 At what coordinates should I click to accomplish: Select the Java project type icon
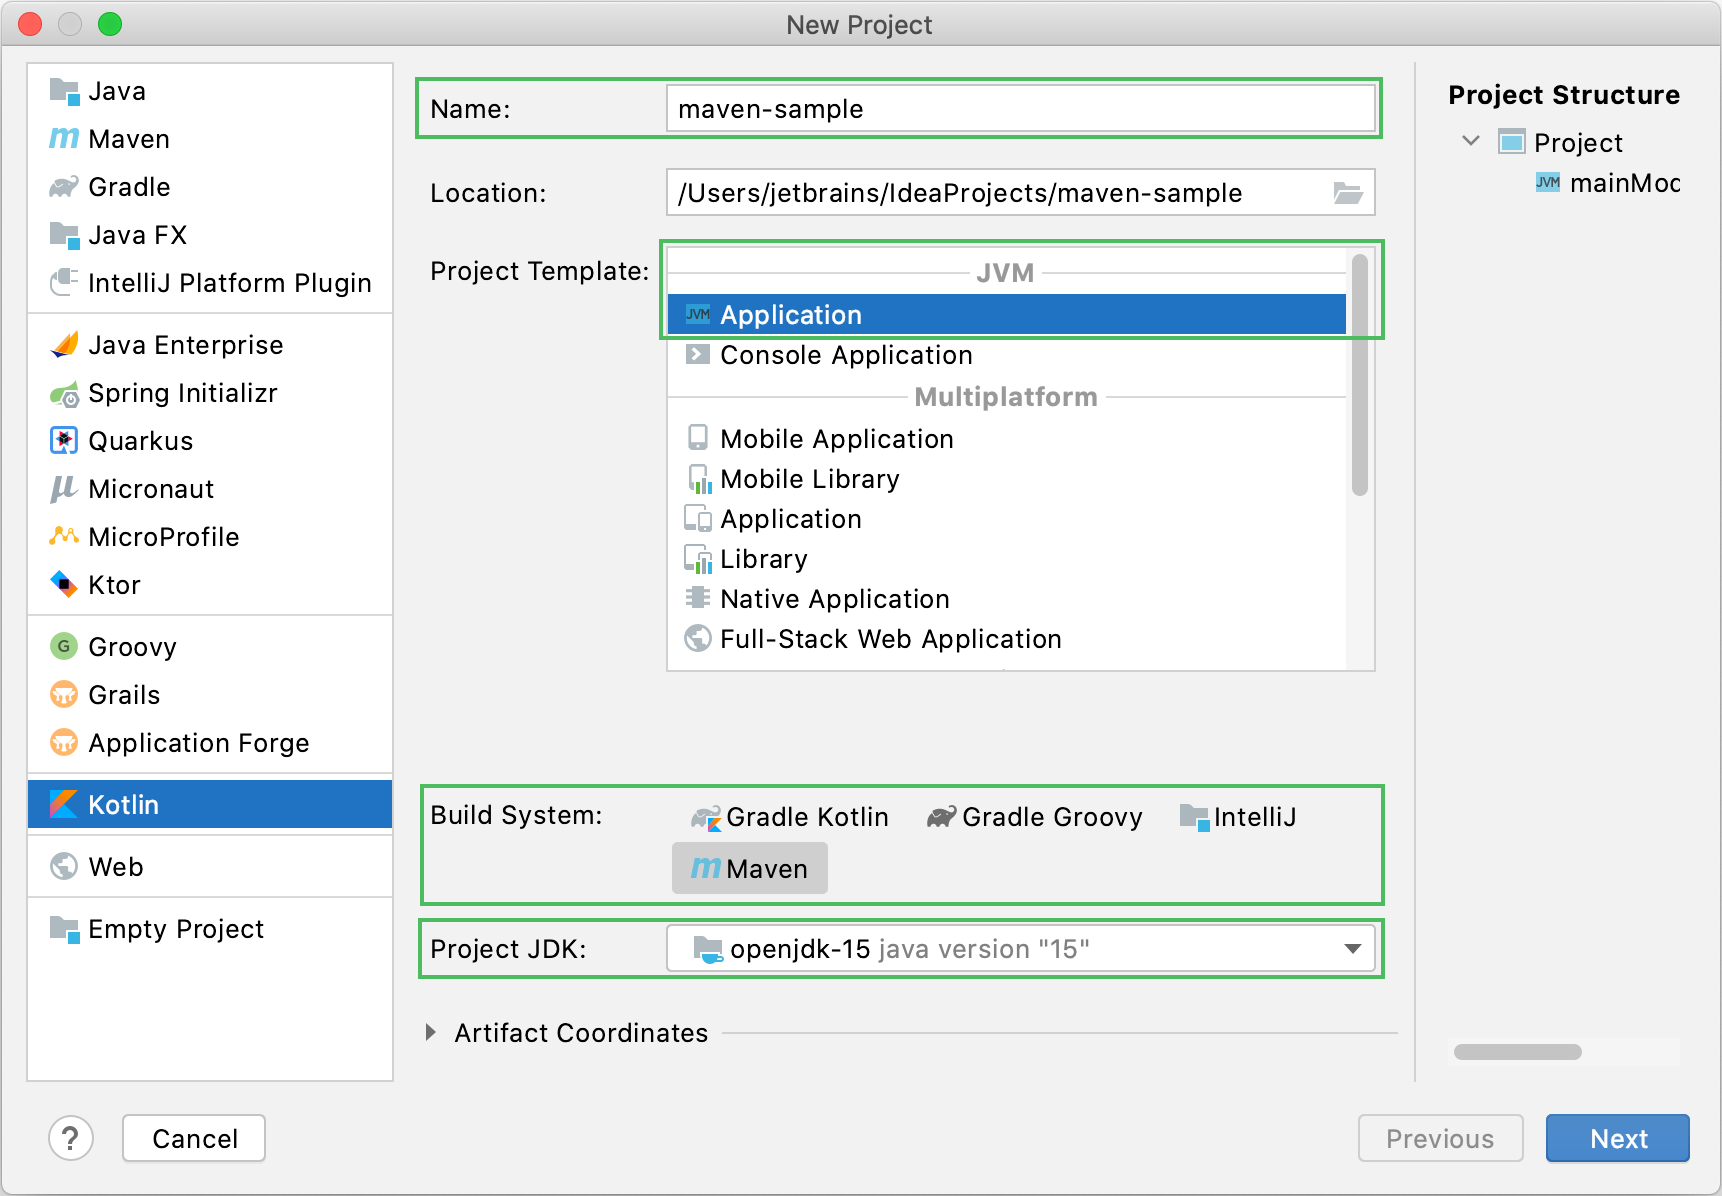click(x=64, y=91)
